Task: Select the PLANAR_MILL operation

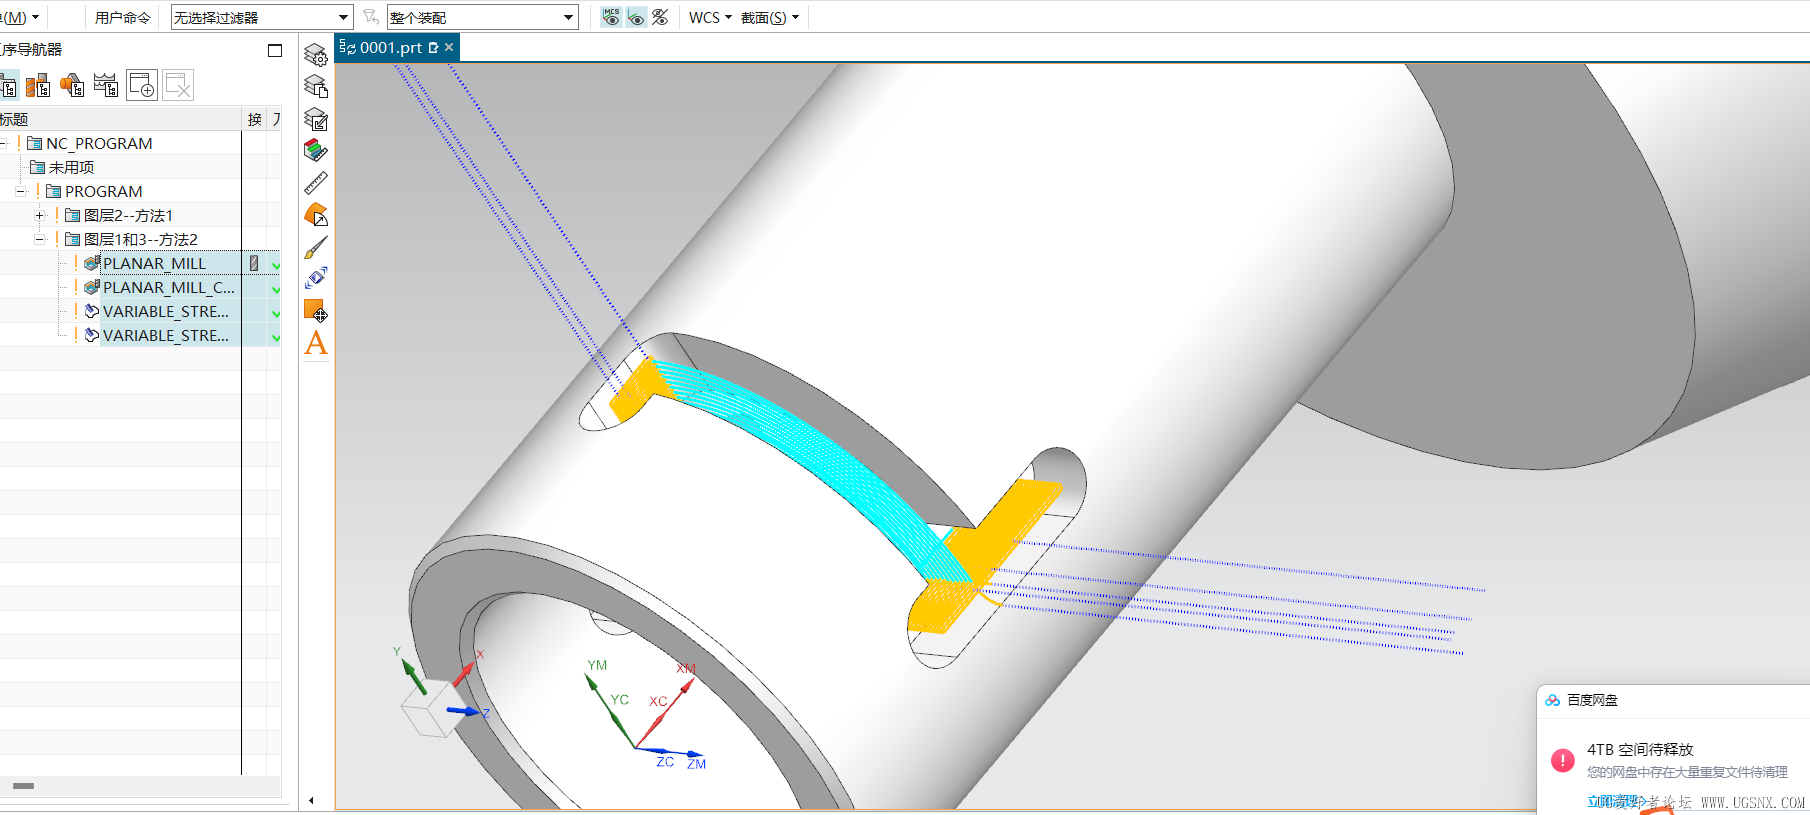Action: [154, 263]
